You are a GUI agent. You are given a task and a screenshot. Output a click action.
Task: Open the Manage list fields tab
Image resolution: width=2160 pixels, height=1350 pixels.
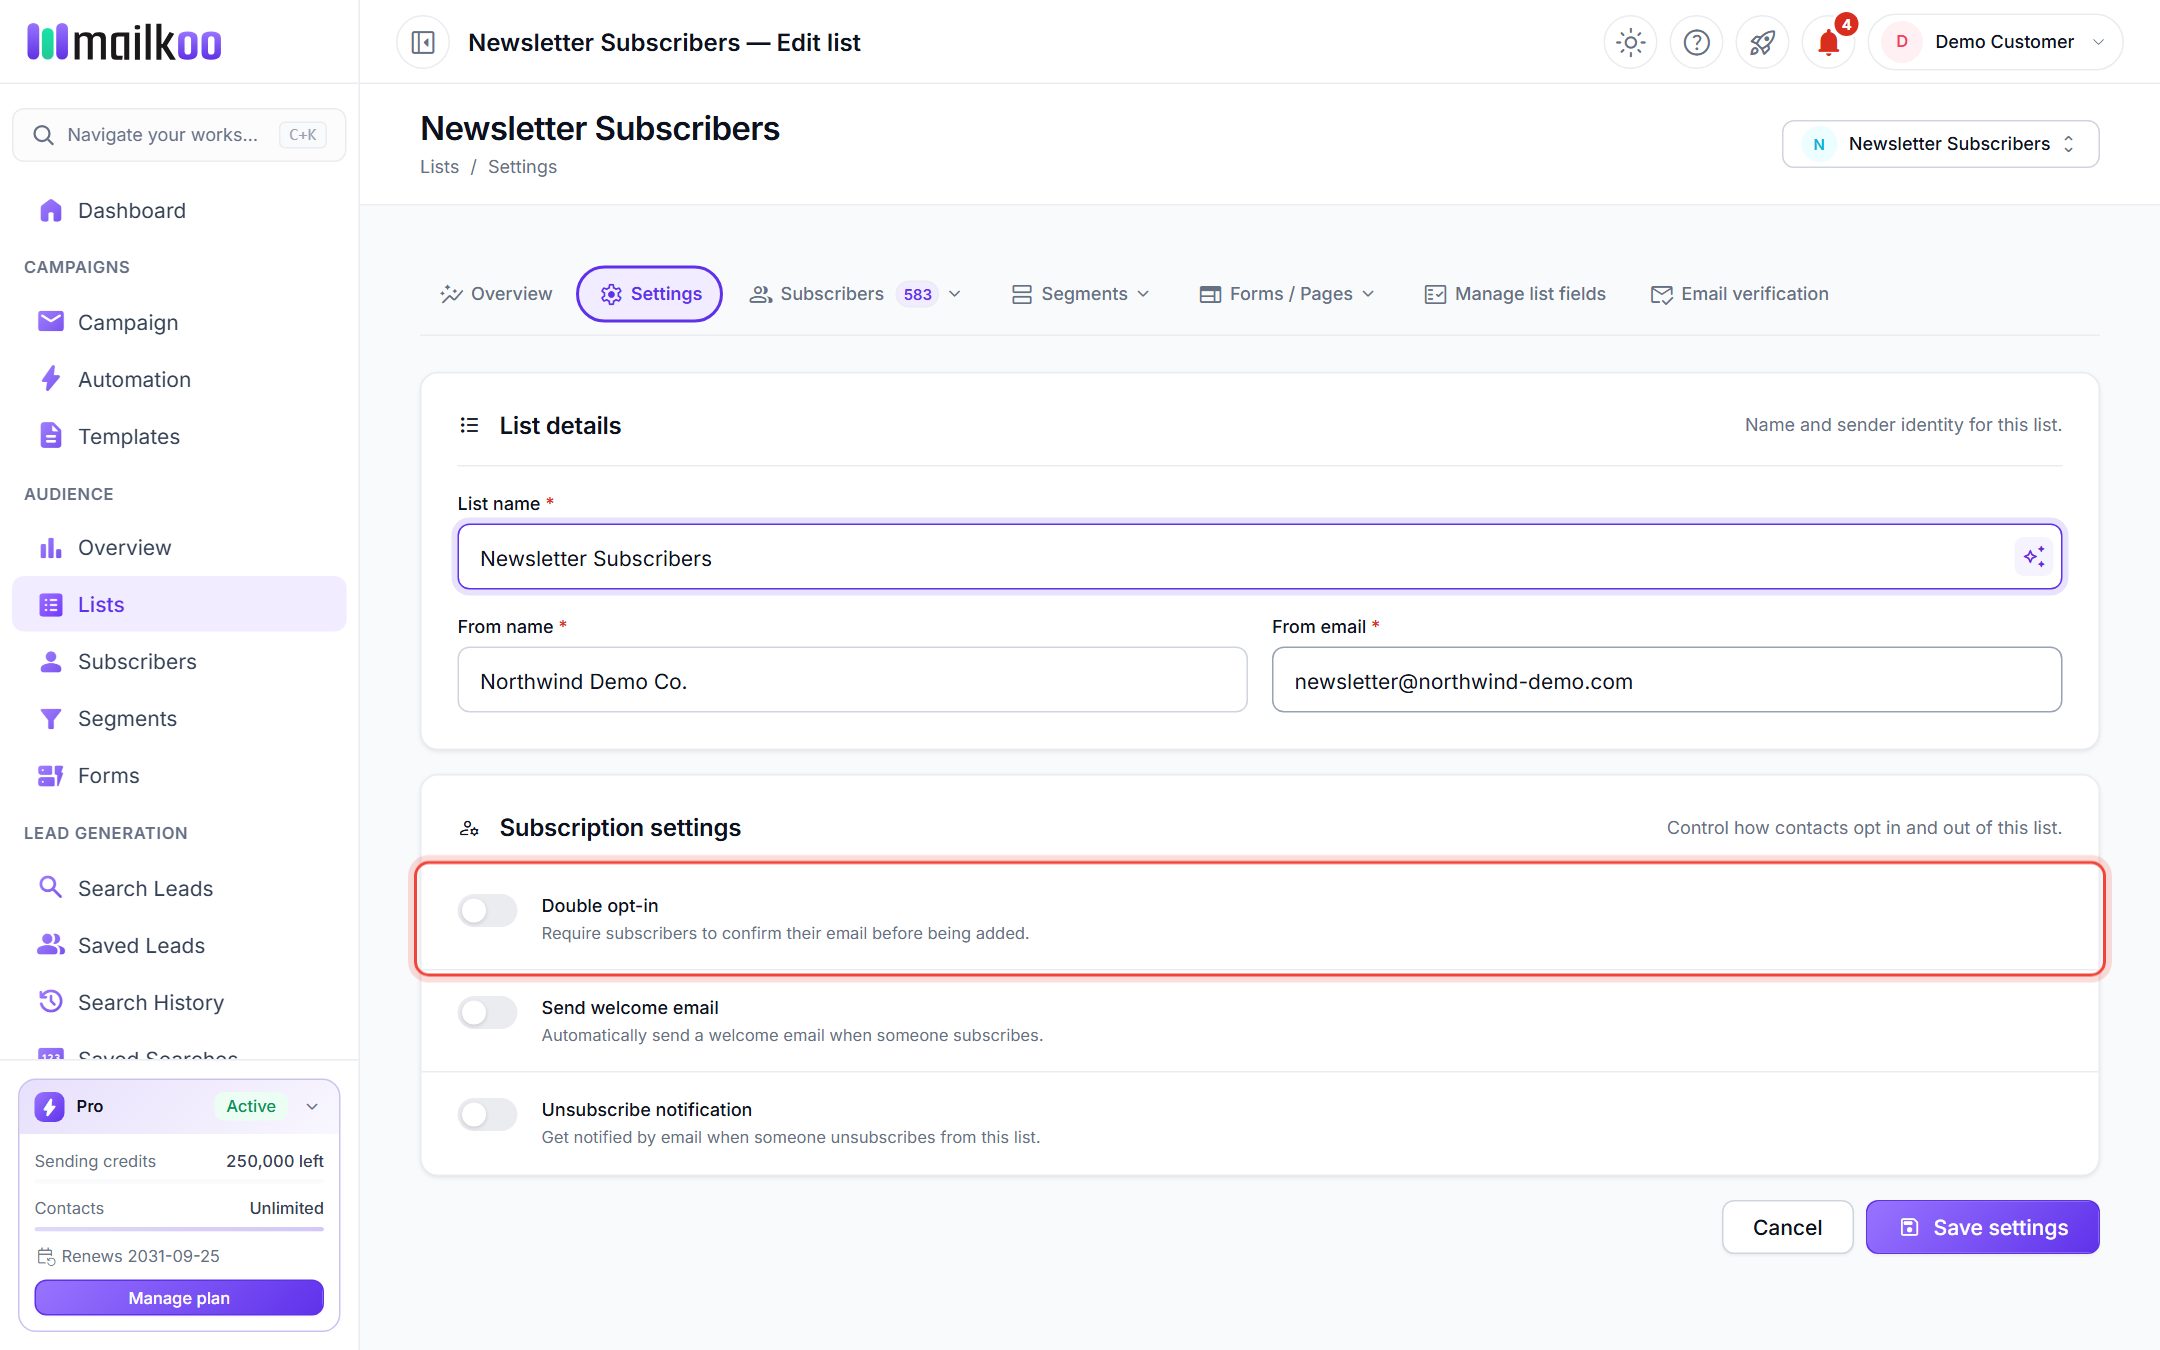click(x=1515, y=294)
